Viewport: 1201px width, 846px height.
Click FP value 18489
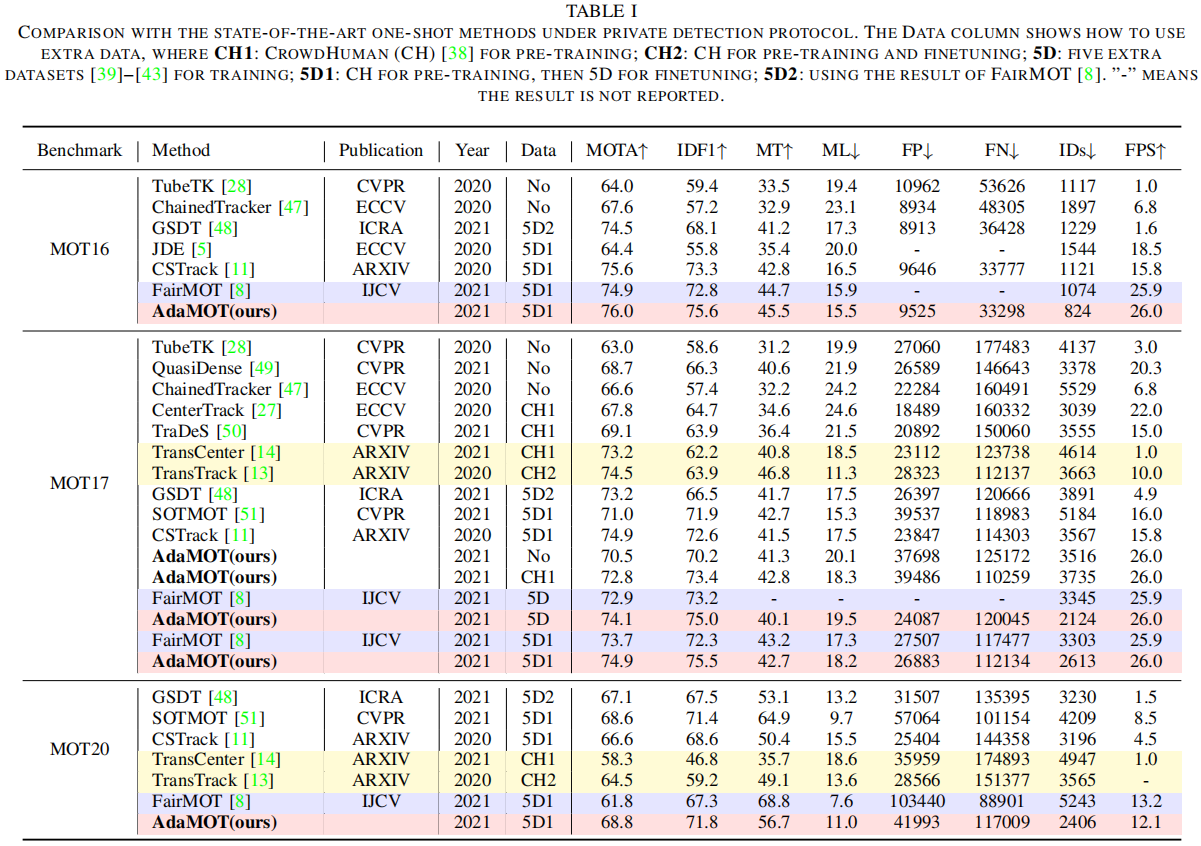pos(916,410)
